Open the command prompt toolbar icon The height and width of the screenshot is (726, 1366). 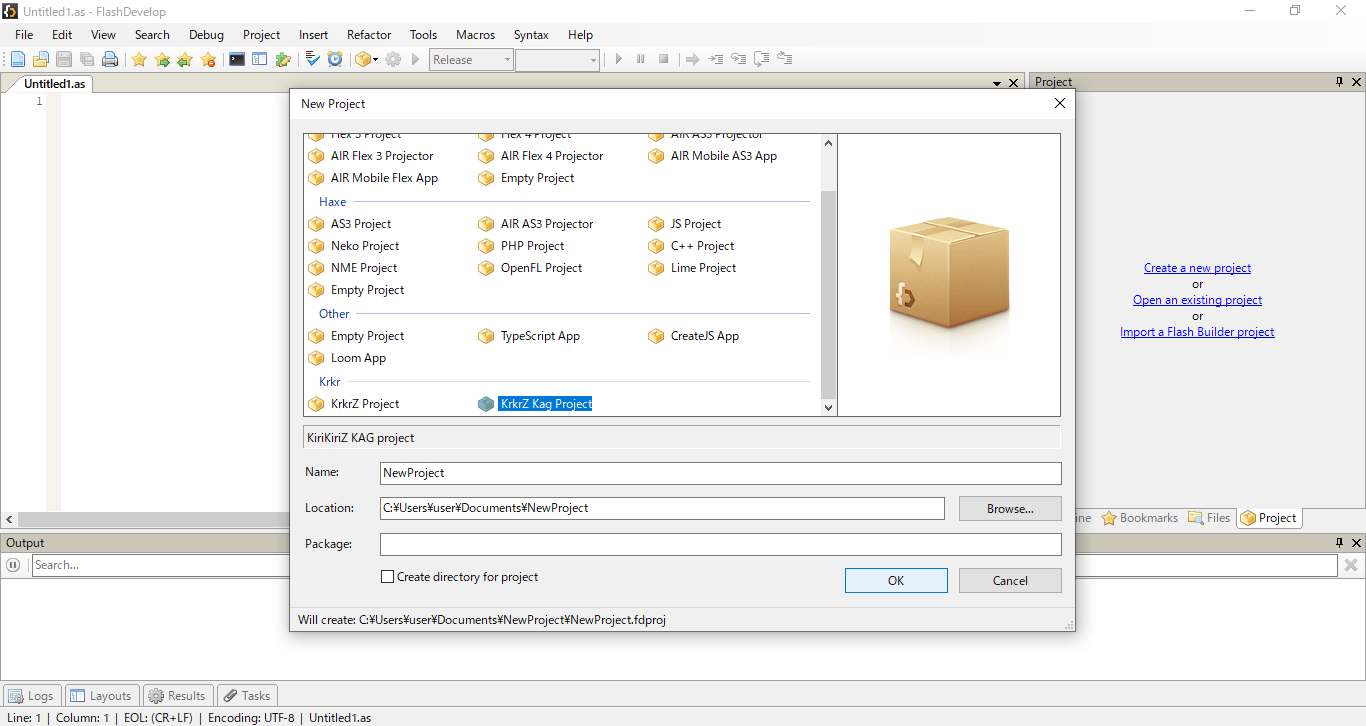click(237, 60)
